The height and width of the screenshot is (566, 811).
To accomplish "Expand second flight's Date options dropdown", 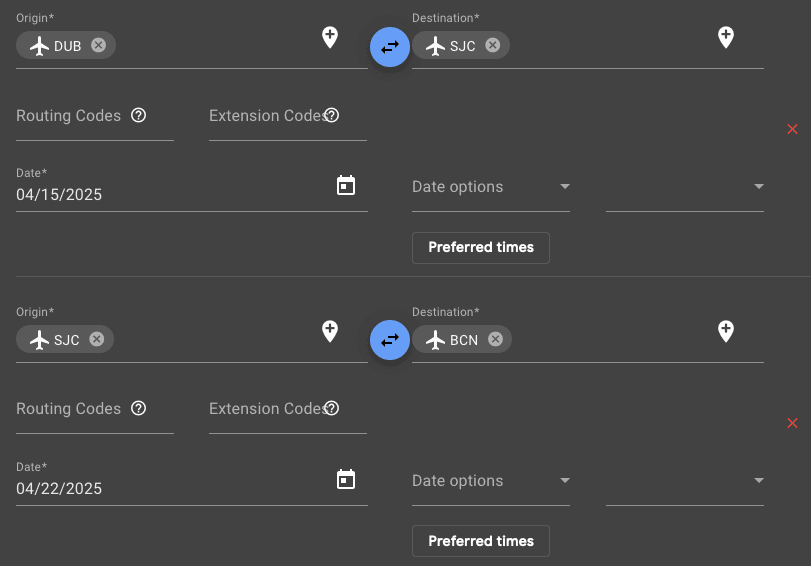I will pos(490,481).
